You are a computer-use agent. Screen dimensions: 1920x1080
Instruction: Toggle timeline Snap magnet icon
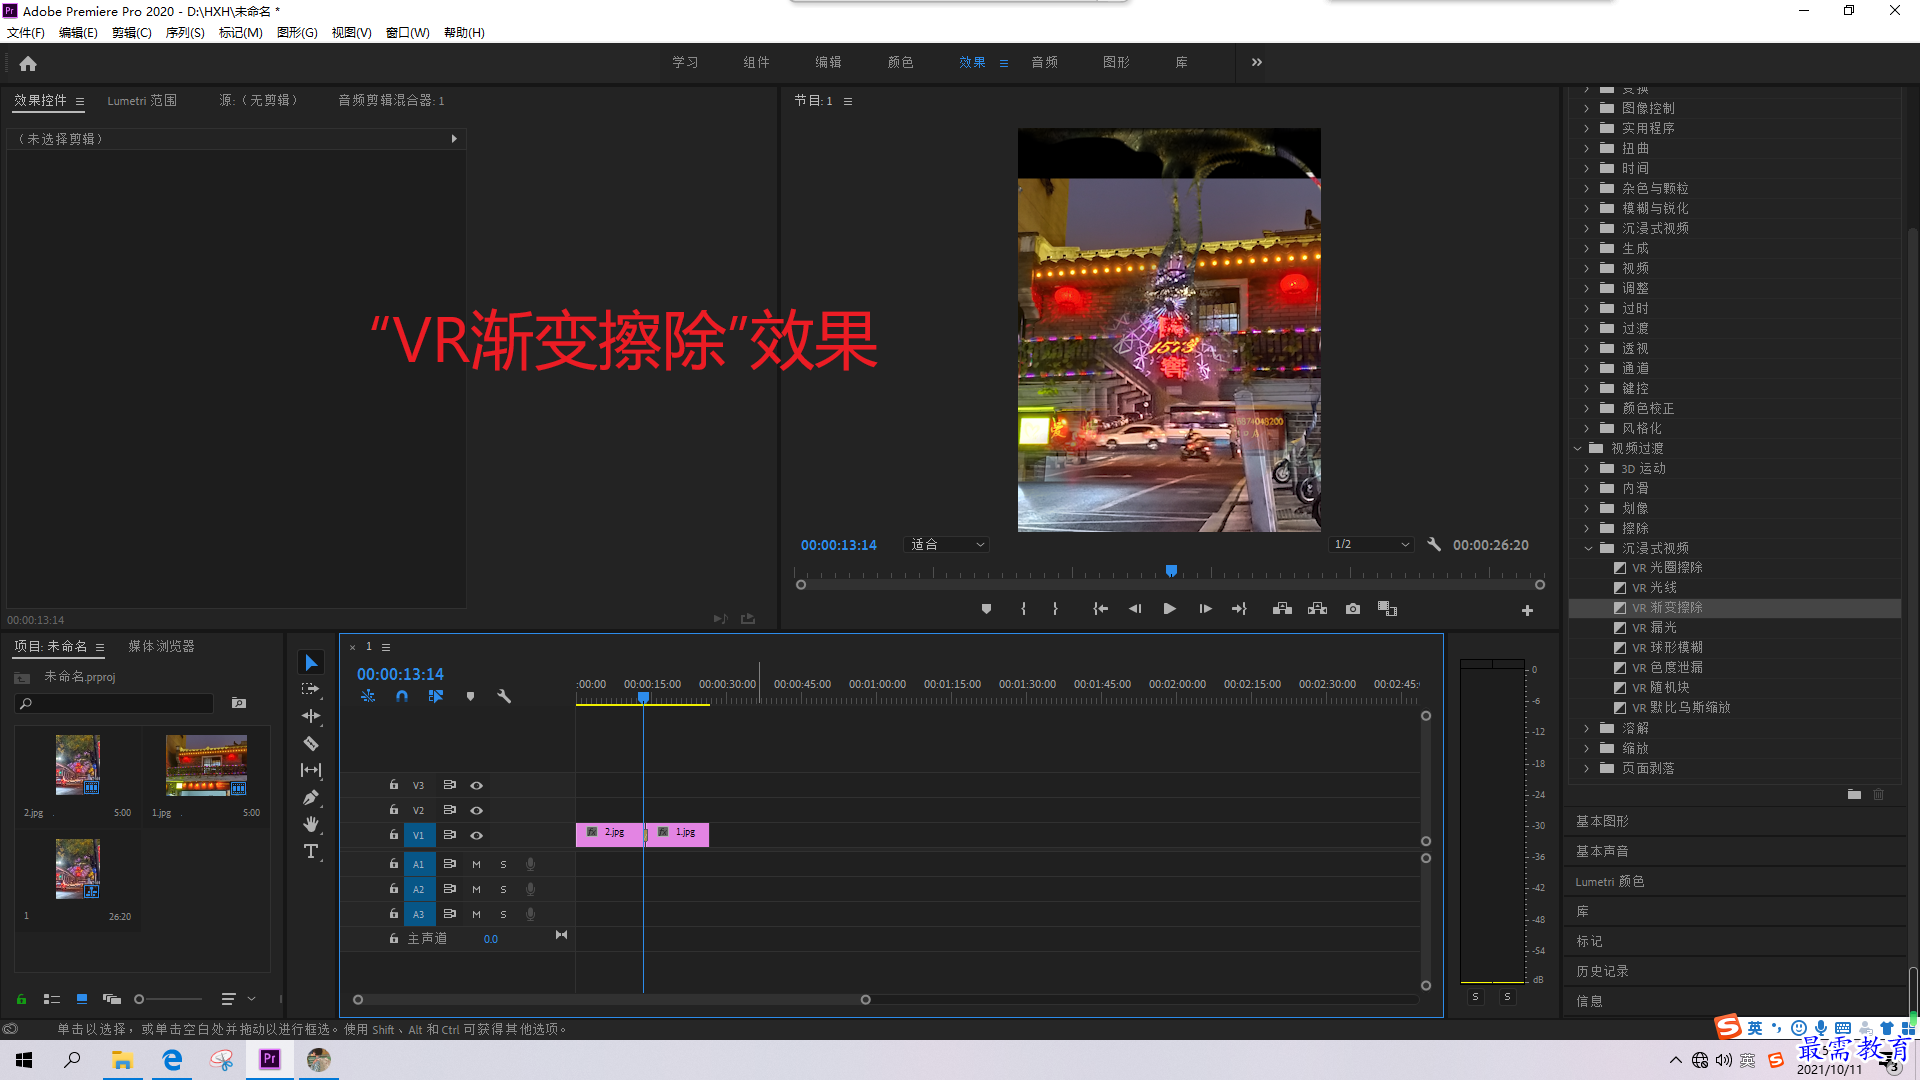[402, 696]
